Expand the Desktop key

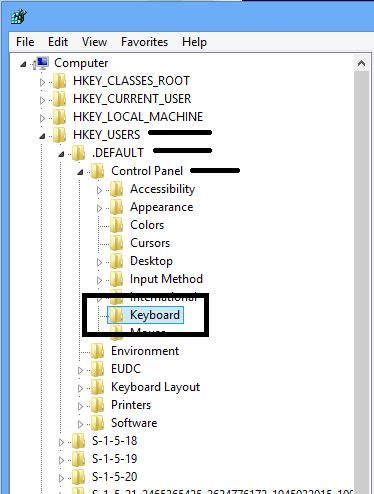(x=99, y=262)
